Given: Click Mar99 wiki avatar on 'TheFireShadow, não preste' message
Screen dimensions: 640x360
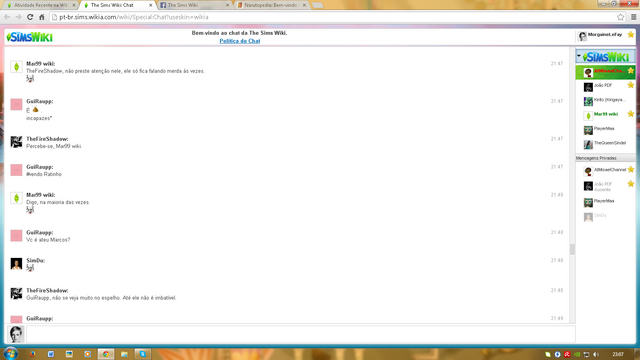Looking at the screenshot, I should tap(16, 67).
